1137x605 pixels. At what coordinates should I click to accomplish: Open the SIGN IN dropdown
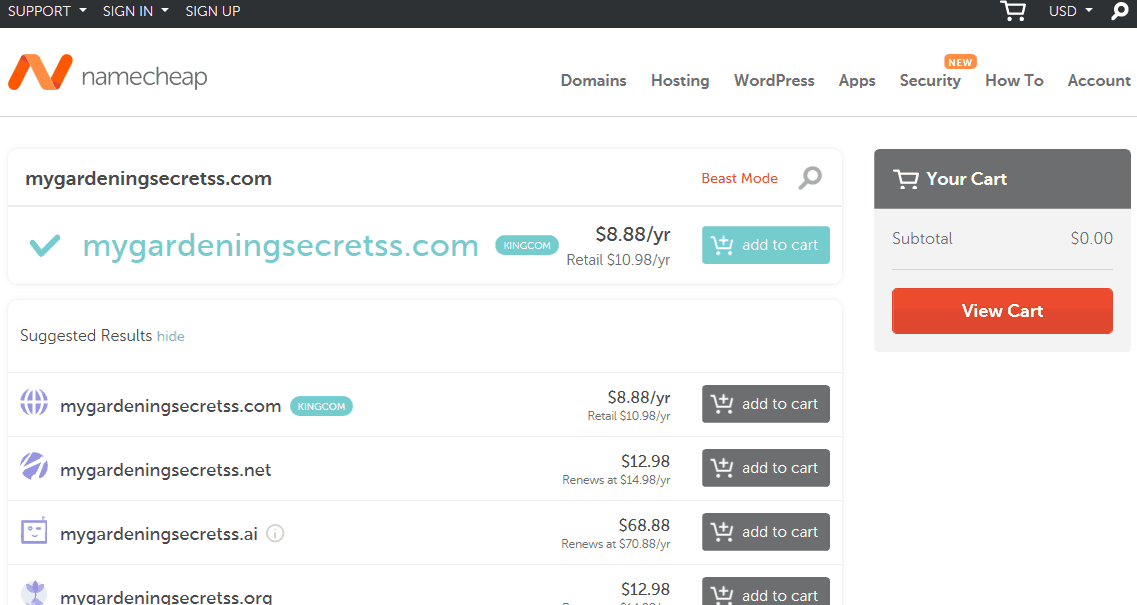pos(136,11)
